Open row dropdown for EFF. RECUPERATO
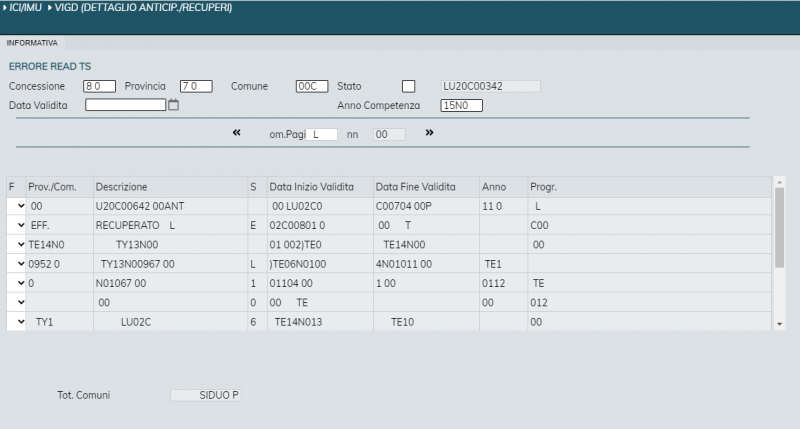This screenshot has width=800, height=429. click(19, 225)
